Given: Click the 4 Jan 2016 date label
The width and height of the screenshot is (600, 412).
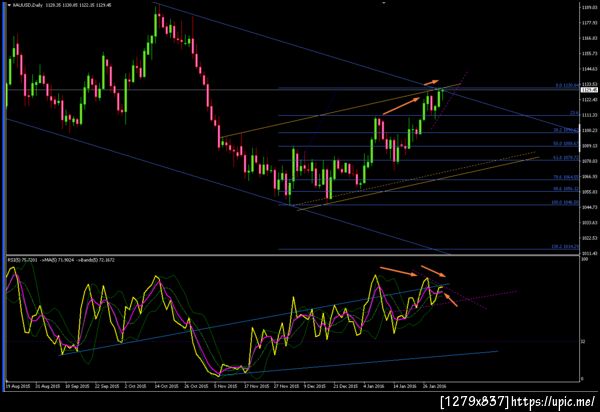Looking at the screenshot, I should (x=374, y=386).
